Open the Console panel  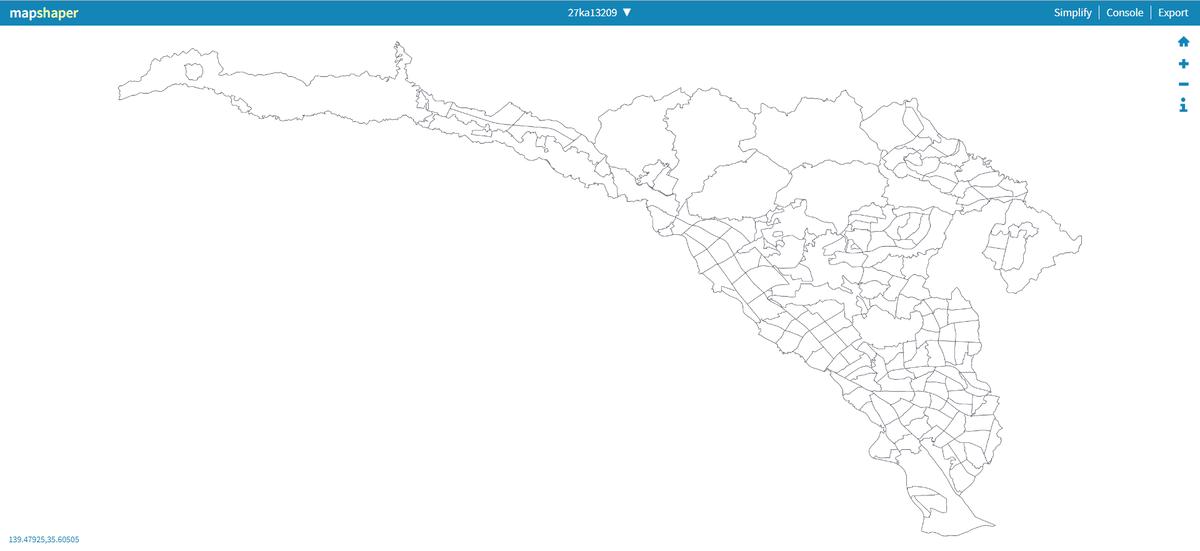(x=1124, y=13)
